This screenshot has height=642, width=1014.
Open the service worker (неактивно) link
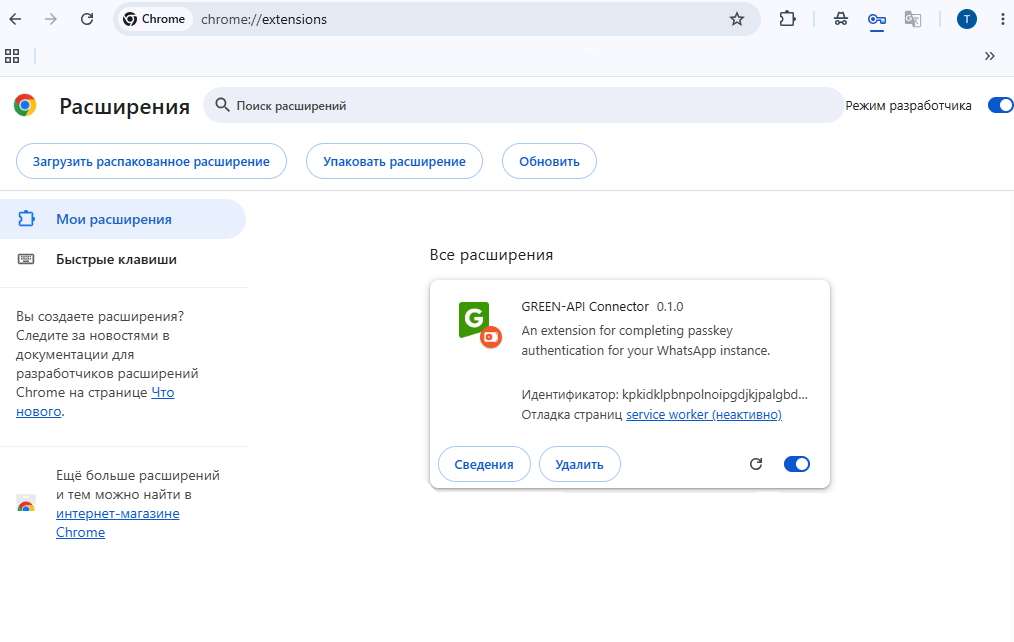704,414
